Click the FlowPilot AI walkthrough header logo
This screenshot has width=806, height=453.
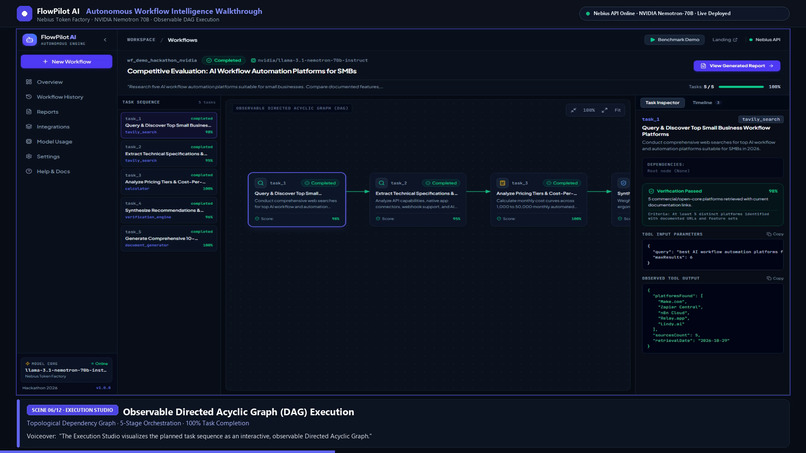coord(24,13)
